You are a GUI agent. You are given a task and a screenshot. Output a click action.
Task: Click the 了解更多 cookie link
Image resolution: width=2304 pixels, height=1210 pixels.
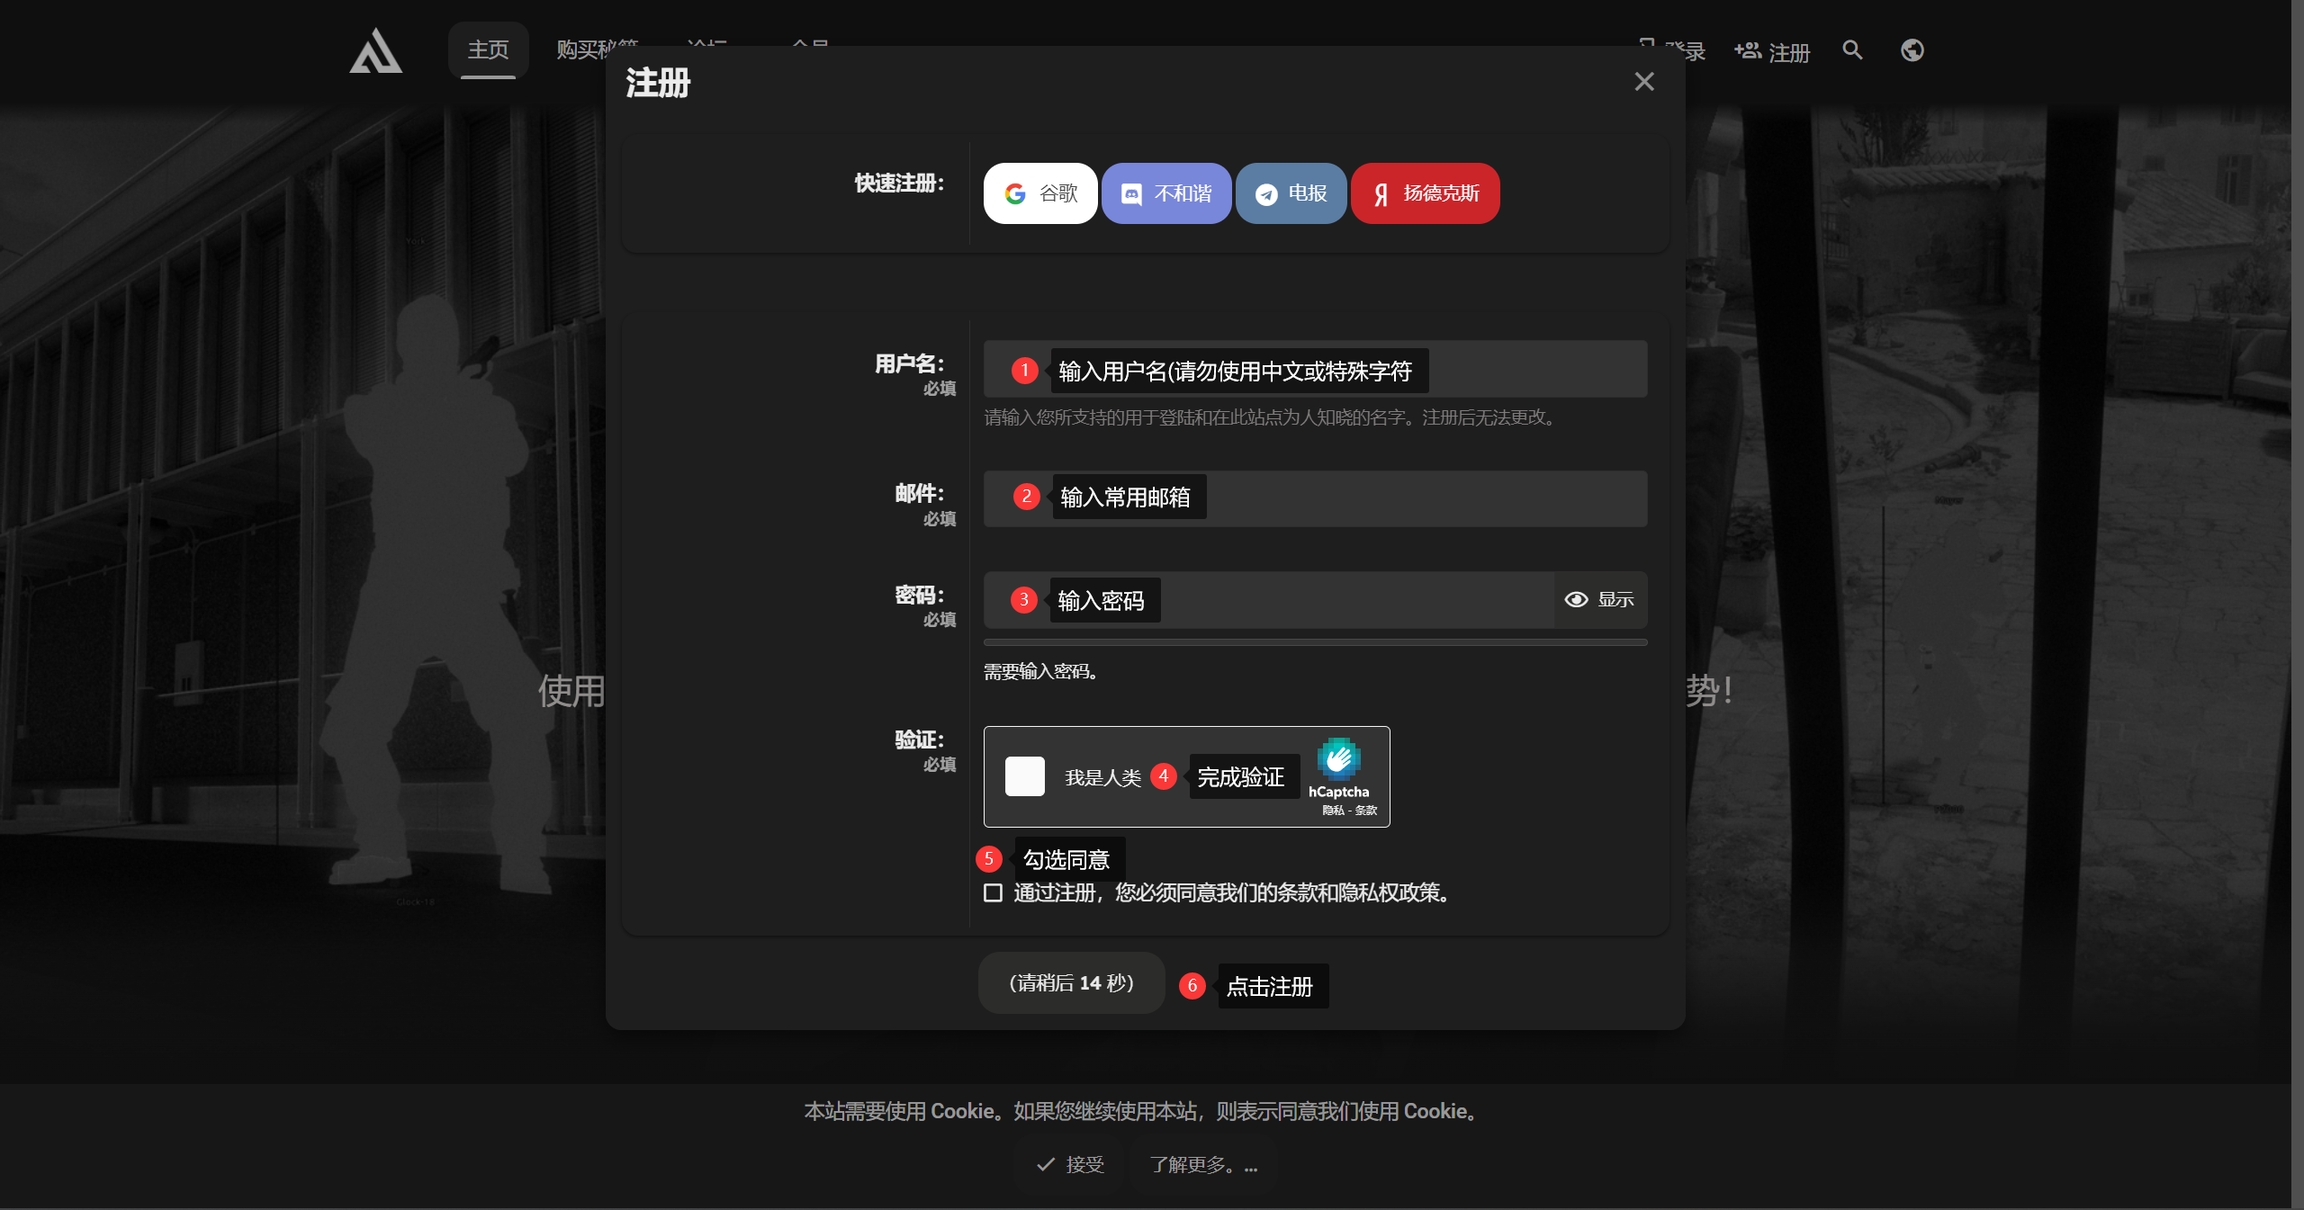pyautogui.click(x=1203, y=1164)
